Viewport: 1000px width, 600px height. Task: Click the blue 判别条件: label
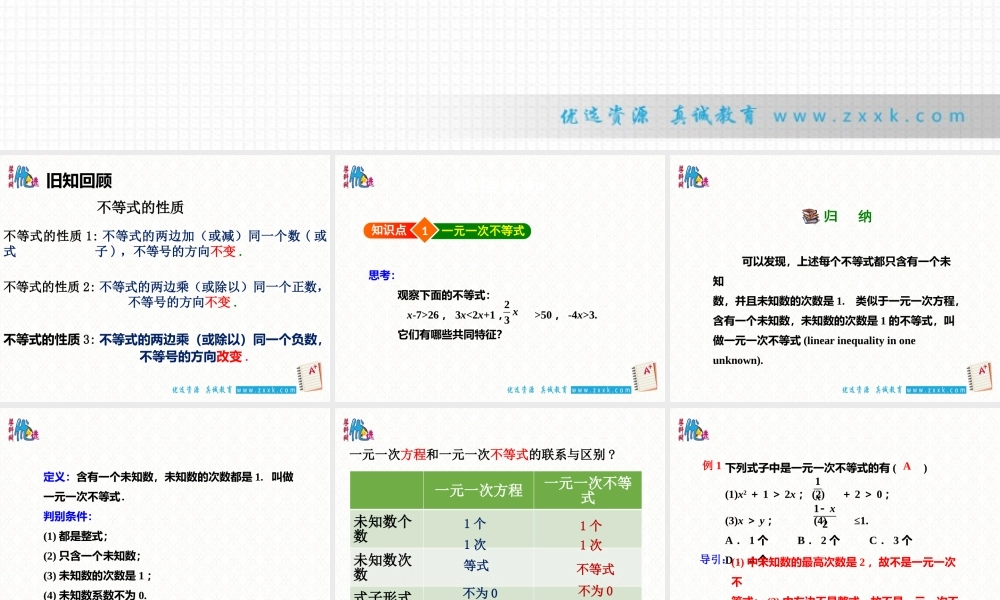click(68, 516)
